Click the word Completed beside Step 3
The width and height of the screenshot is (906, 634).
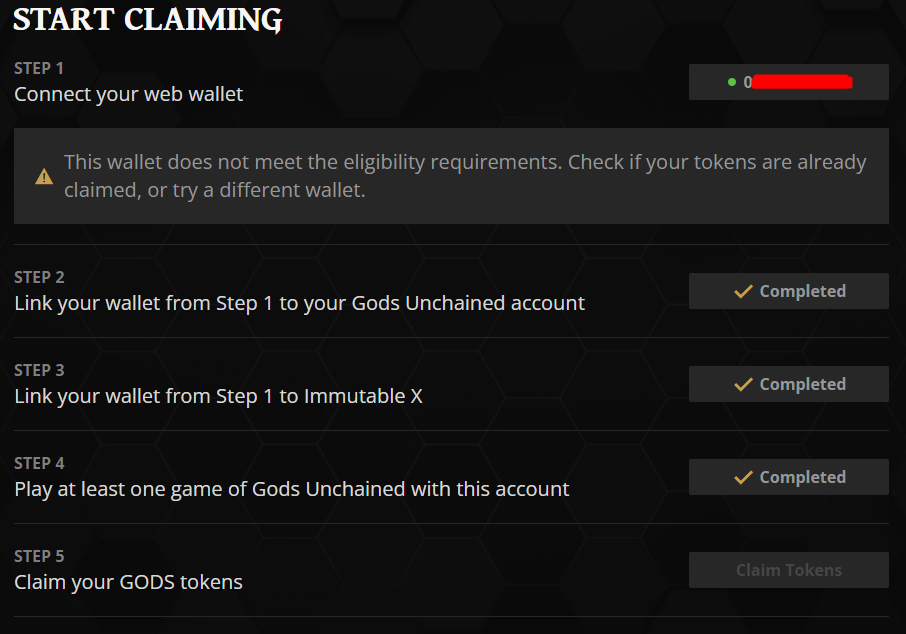tap(802, 385)
